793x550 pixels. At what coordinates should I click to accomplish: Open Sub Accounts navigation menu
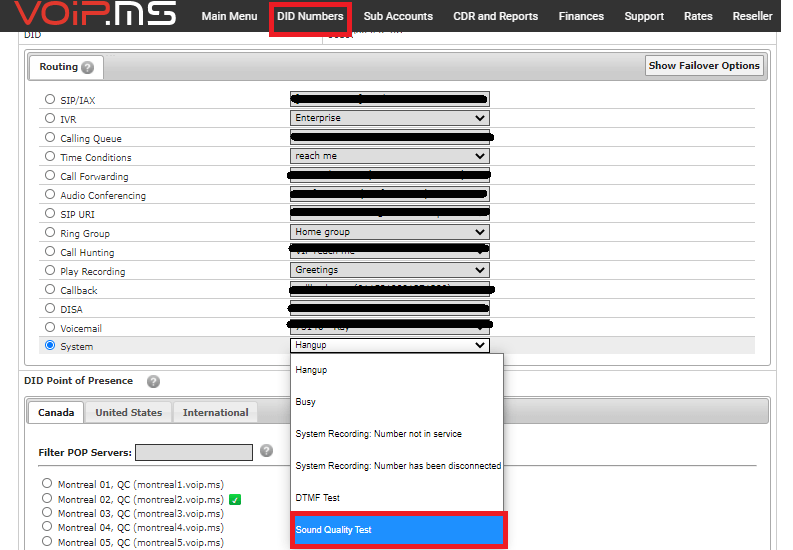point(398,16)
